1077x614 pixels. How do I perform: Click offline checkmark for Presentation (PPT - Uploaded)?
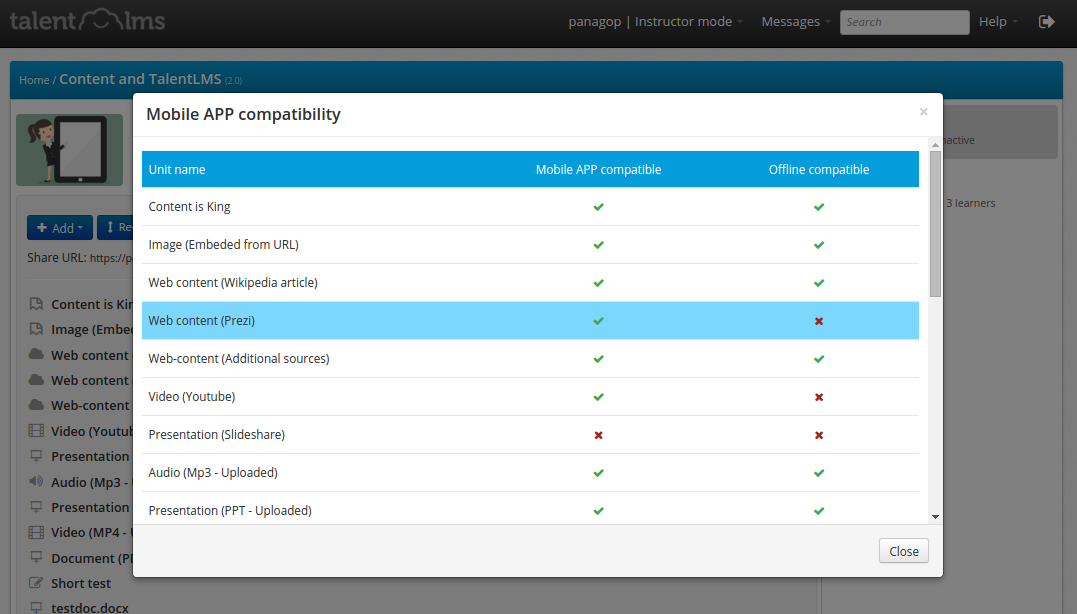point(819,511)
